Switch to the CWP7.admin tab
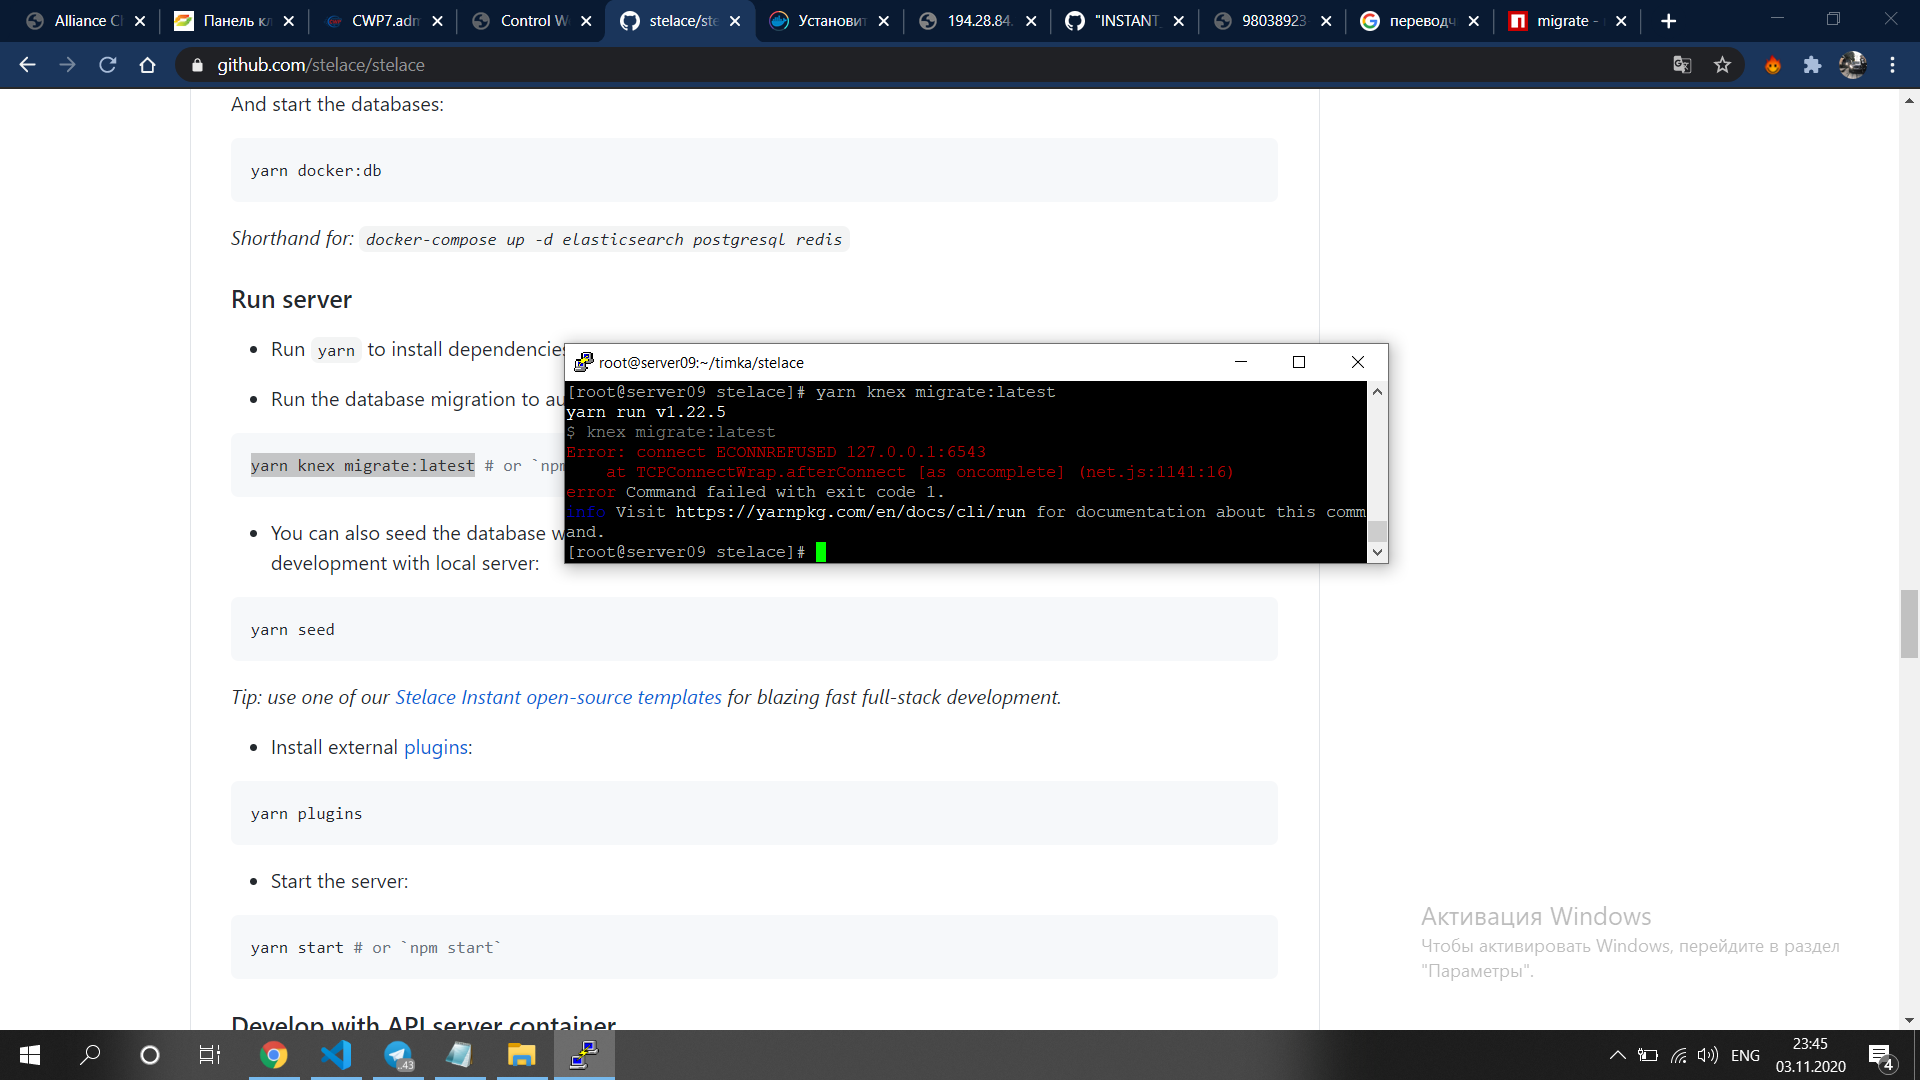Image resolution: width=1920 pixels, height=1080 pixels. 383,21
